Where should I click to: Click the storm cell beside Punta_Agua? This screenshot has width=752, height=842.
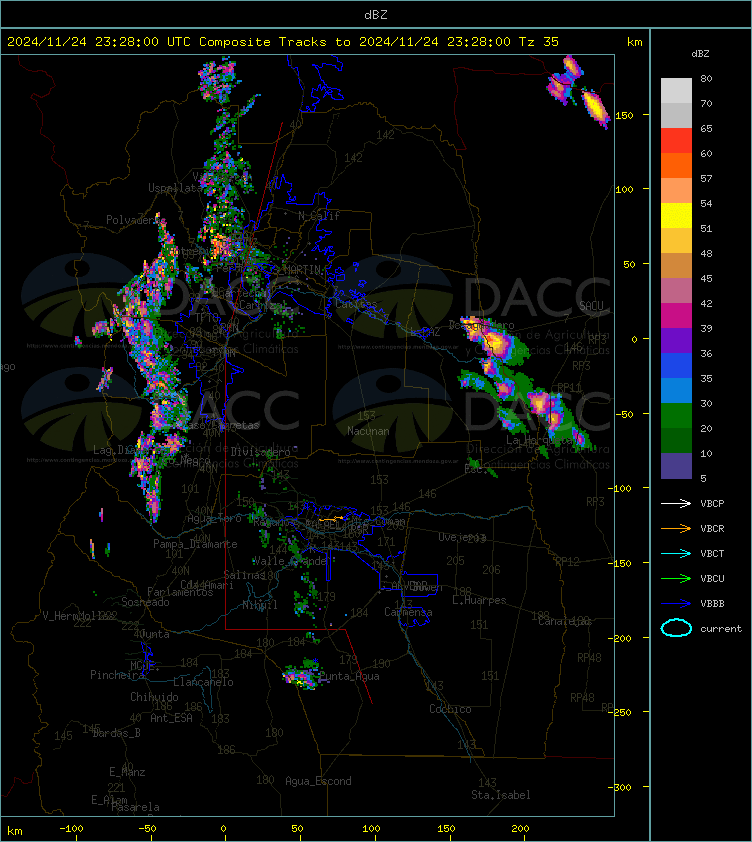[x=301, y=676]
